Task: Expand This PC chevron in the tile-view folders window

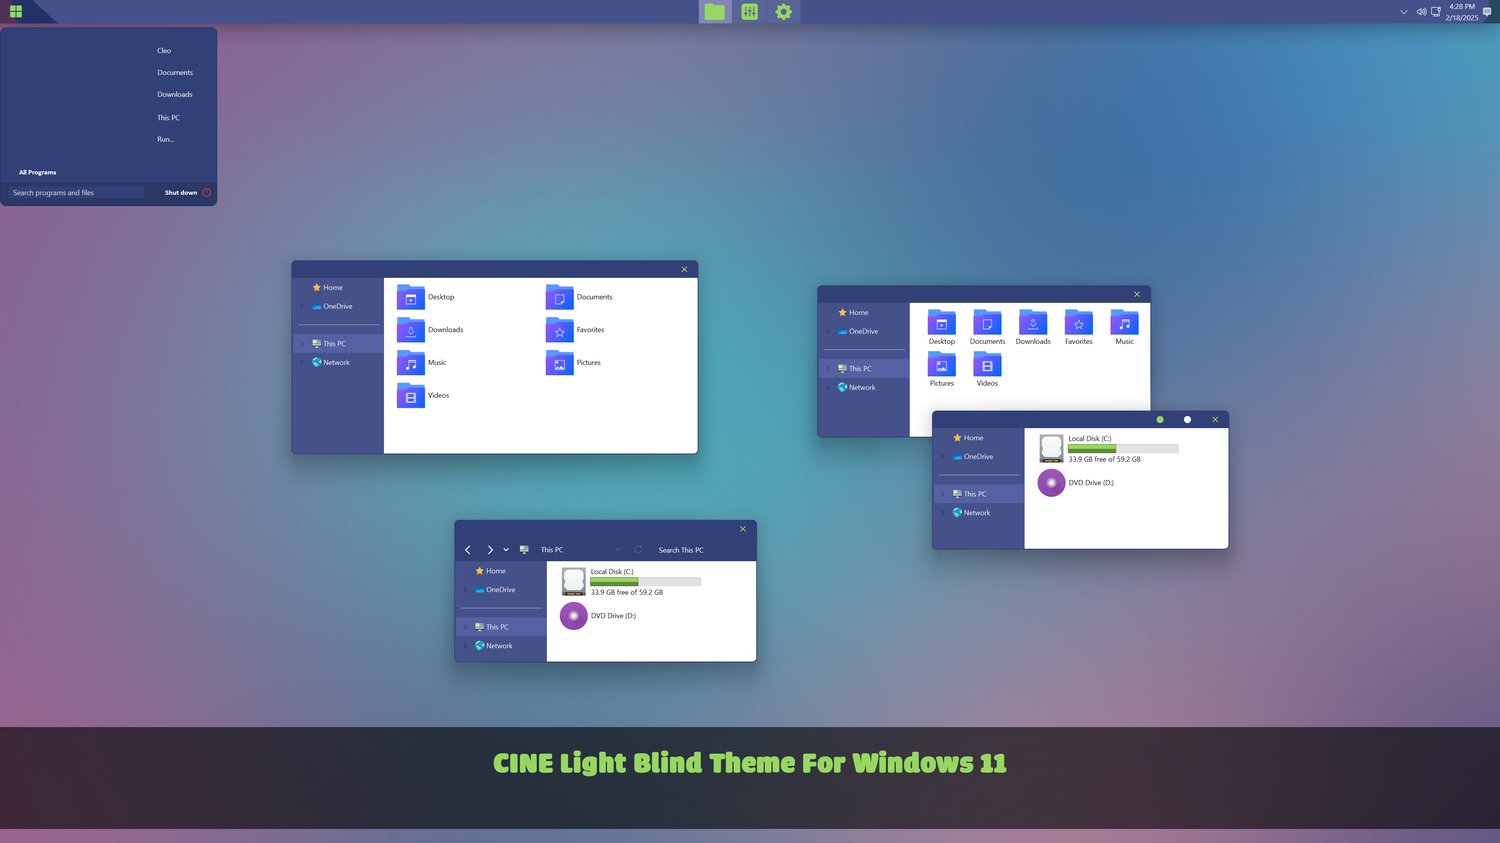Action: click(302, 344)
